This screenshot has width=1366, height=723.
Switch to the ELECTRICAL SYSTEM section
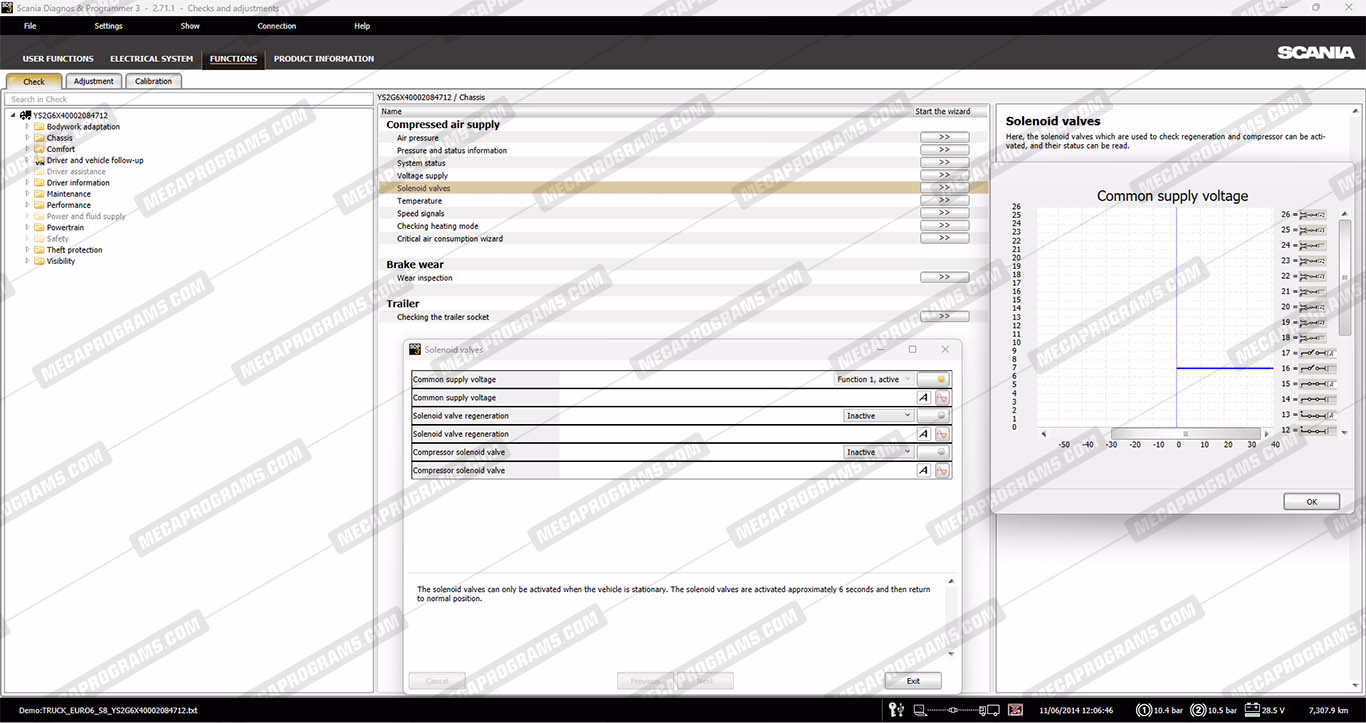point(151,59)
